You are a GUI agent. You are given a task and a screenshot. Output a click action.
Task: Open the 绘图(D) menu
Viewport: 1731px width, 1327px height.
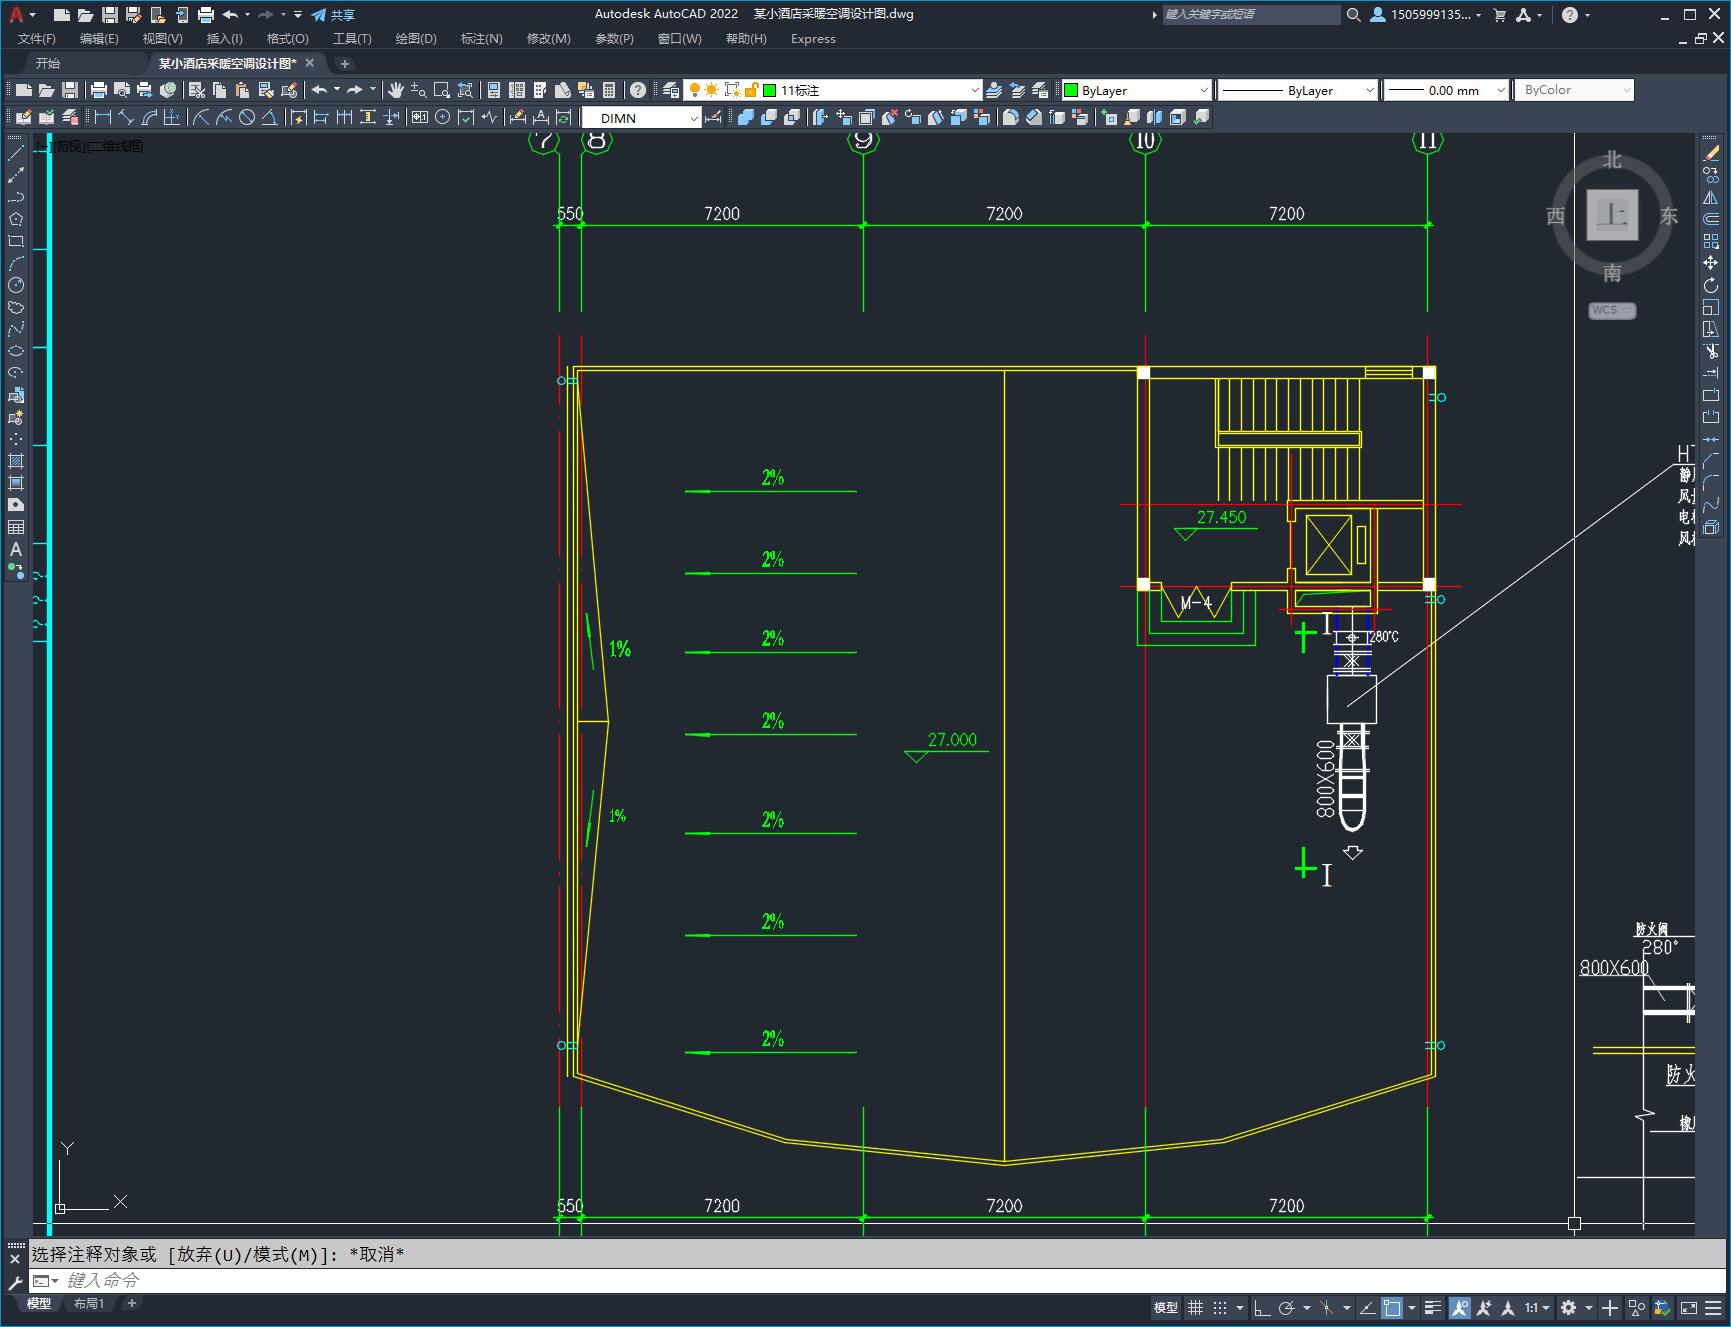[416, 39]
